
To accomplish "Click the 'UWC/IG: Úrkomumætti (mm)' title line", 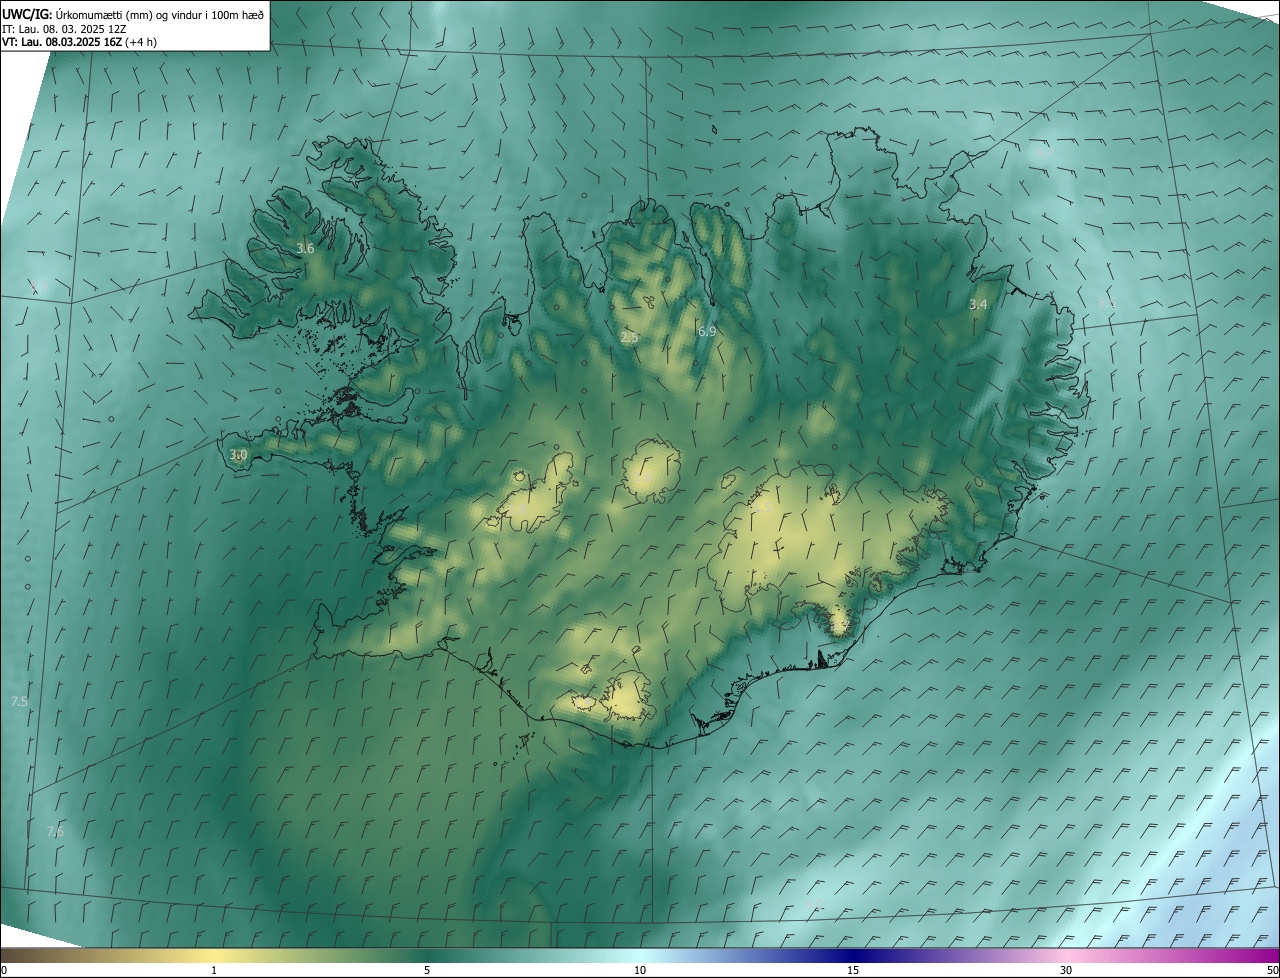I will pyautogui.click(x=134, y=14).
